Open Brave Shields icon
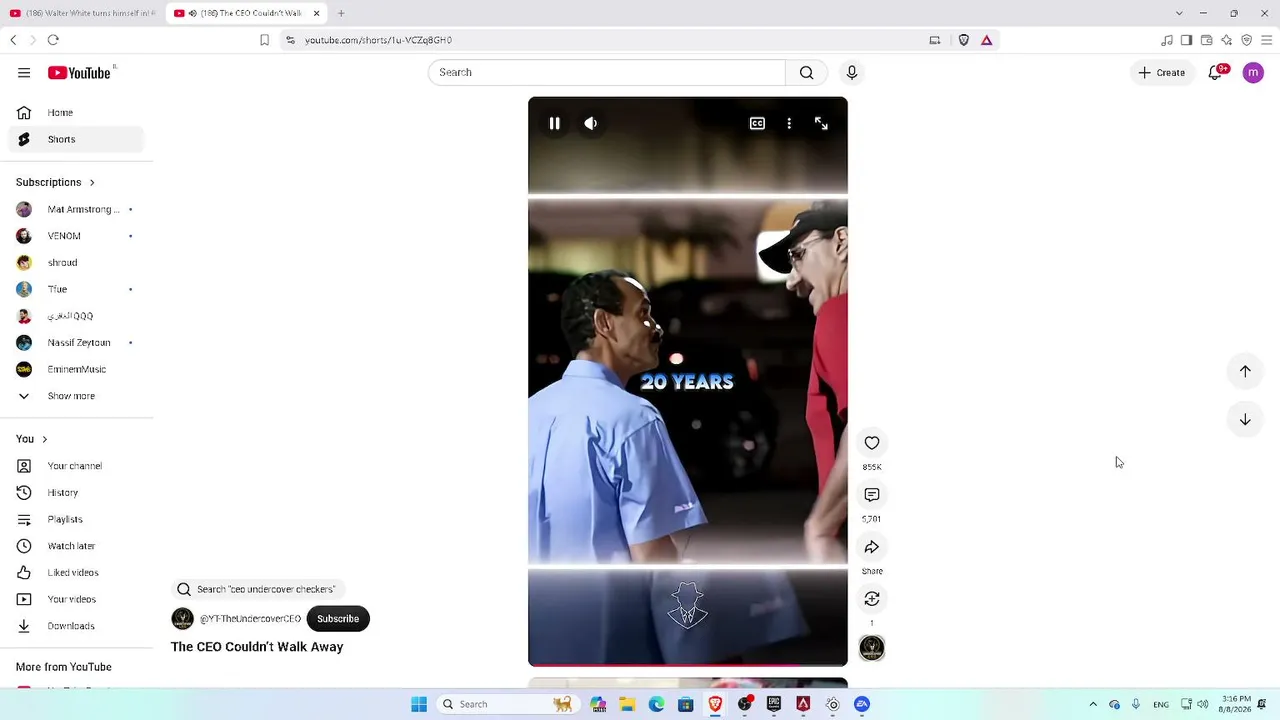The image size is (1280, 720). 964,40
